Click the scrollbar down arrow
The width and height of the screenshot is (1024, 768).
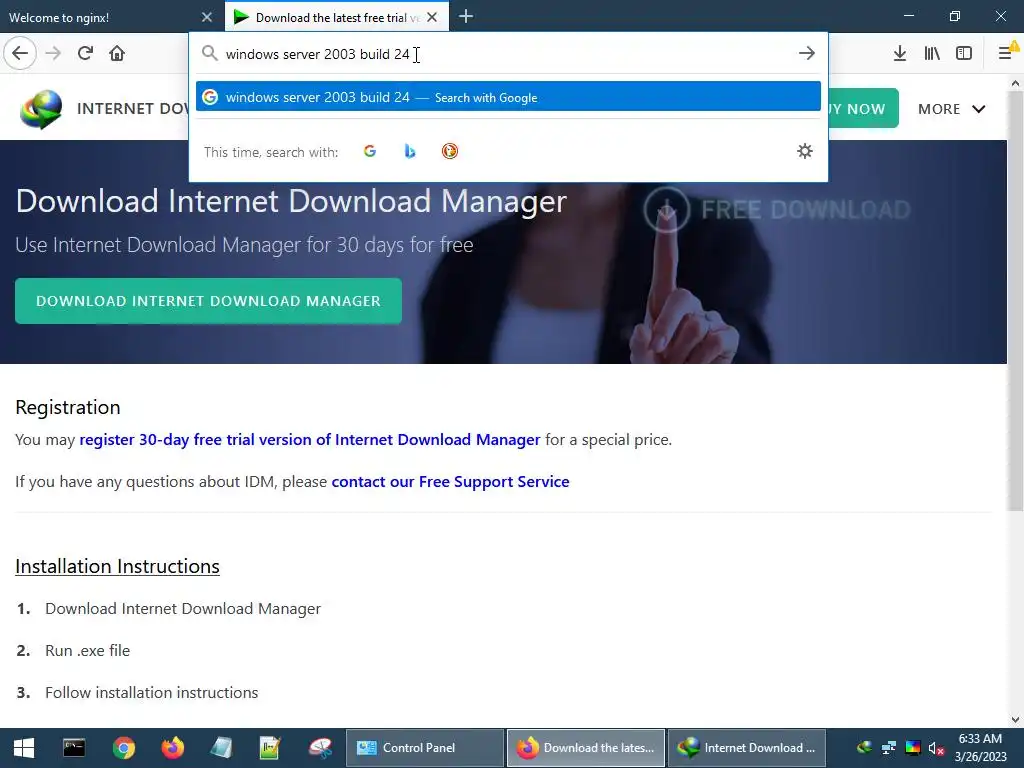1016,720
